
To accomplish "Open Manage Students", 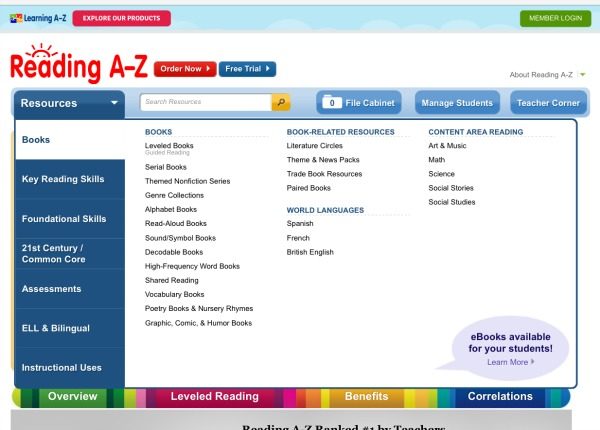I will tap(457, 103).
